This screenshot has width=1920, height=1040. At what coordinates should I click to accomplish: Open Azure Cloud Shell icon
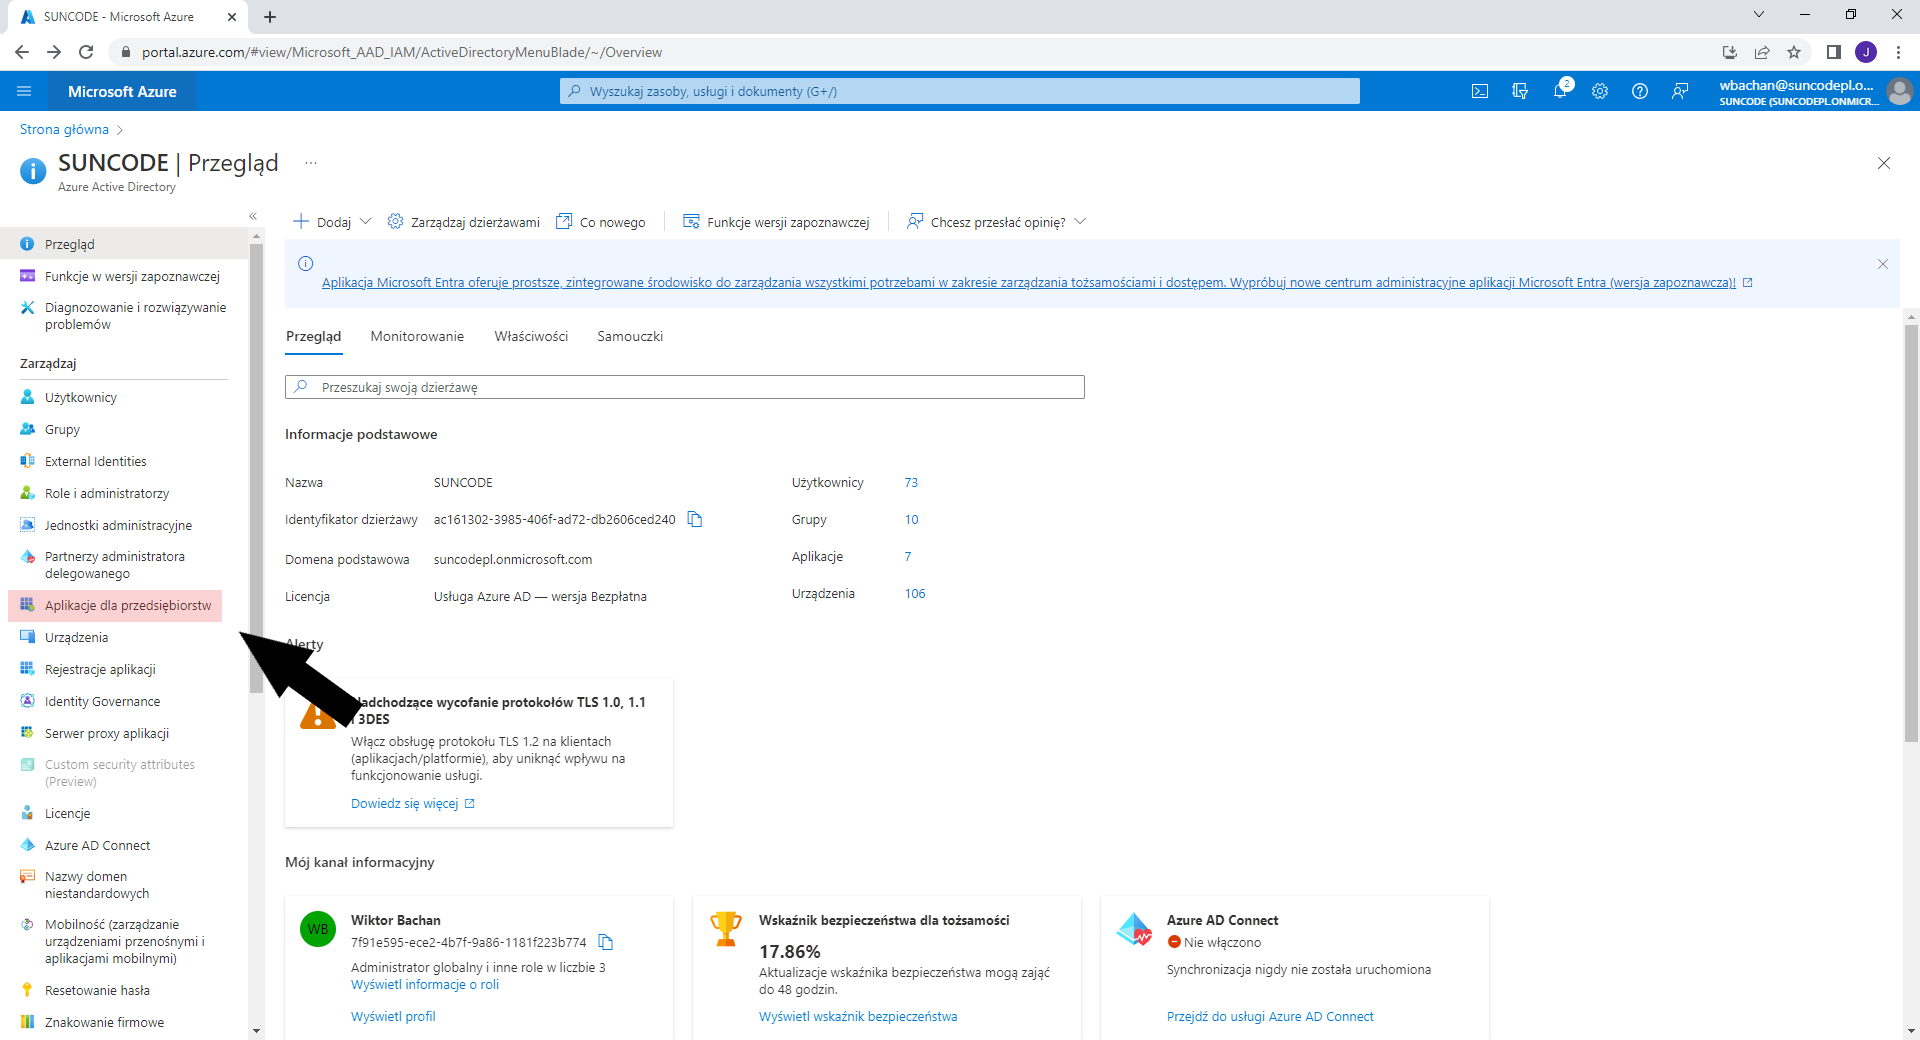pos(1480,91)
